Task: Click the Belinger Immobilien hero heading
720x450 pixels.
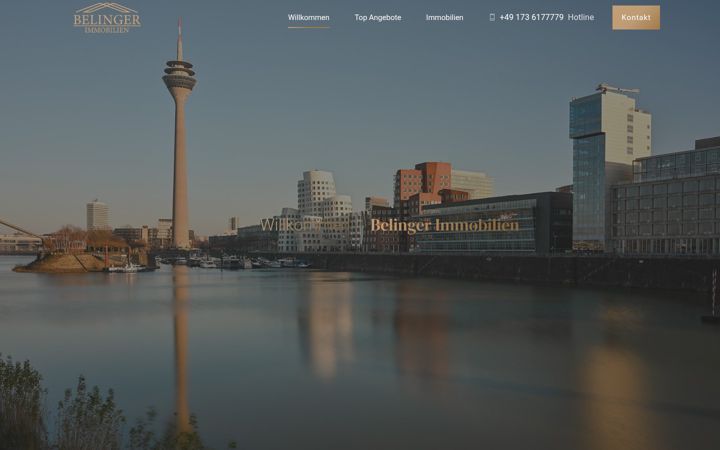Action: [x=444, y=225]
